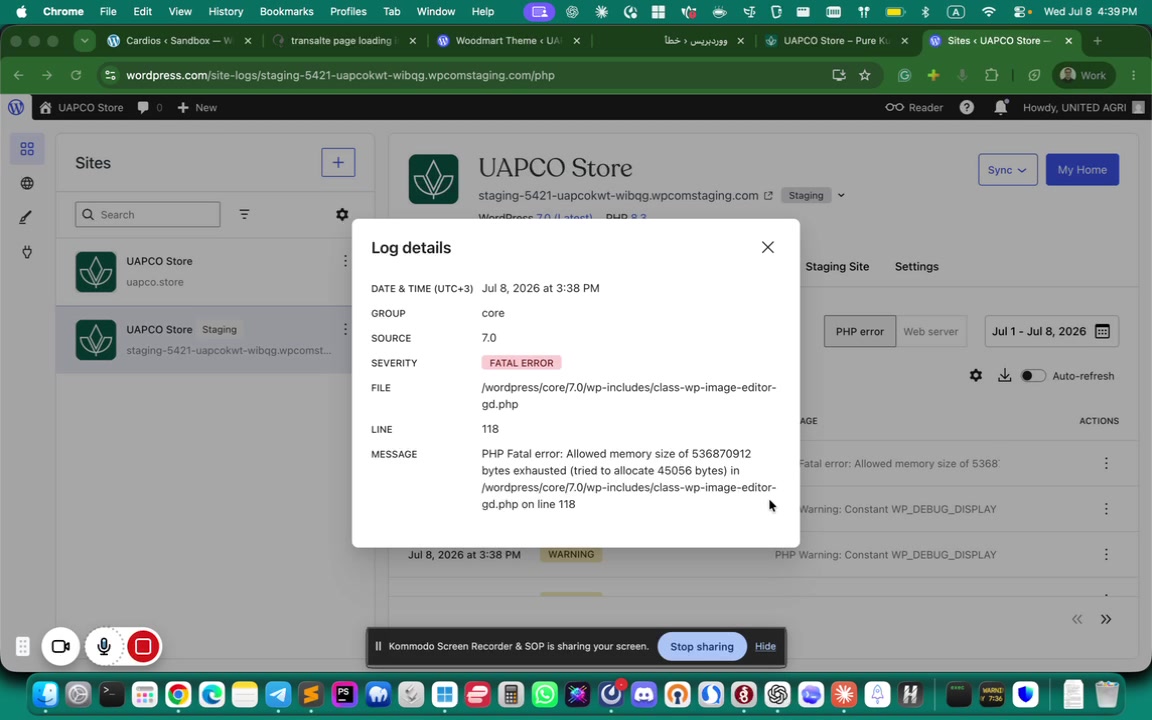The image size is (1152, 720).
Task: Open the brush icon in sidebar
Action: [27, 217]
